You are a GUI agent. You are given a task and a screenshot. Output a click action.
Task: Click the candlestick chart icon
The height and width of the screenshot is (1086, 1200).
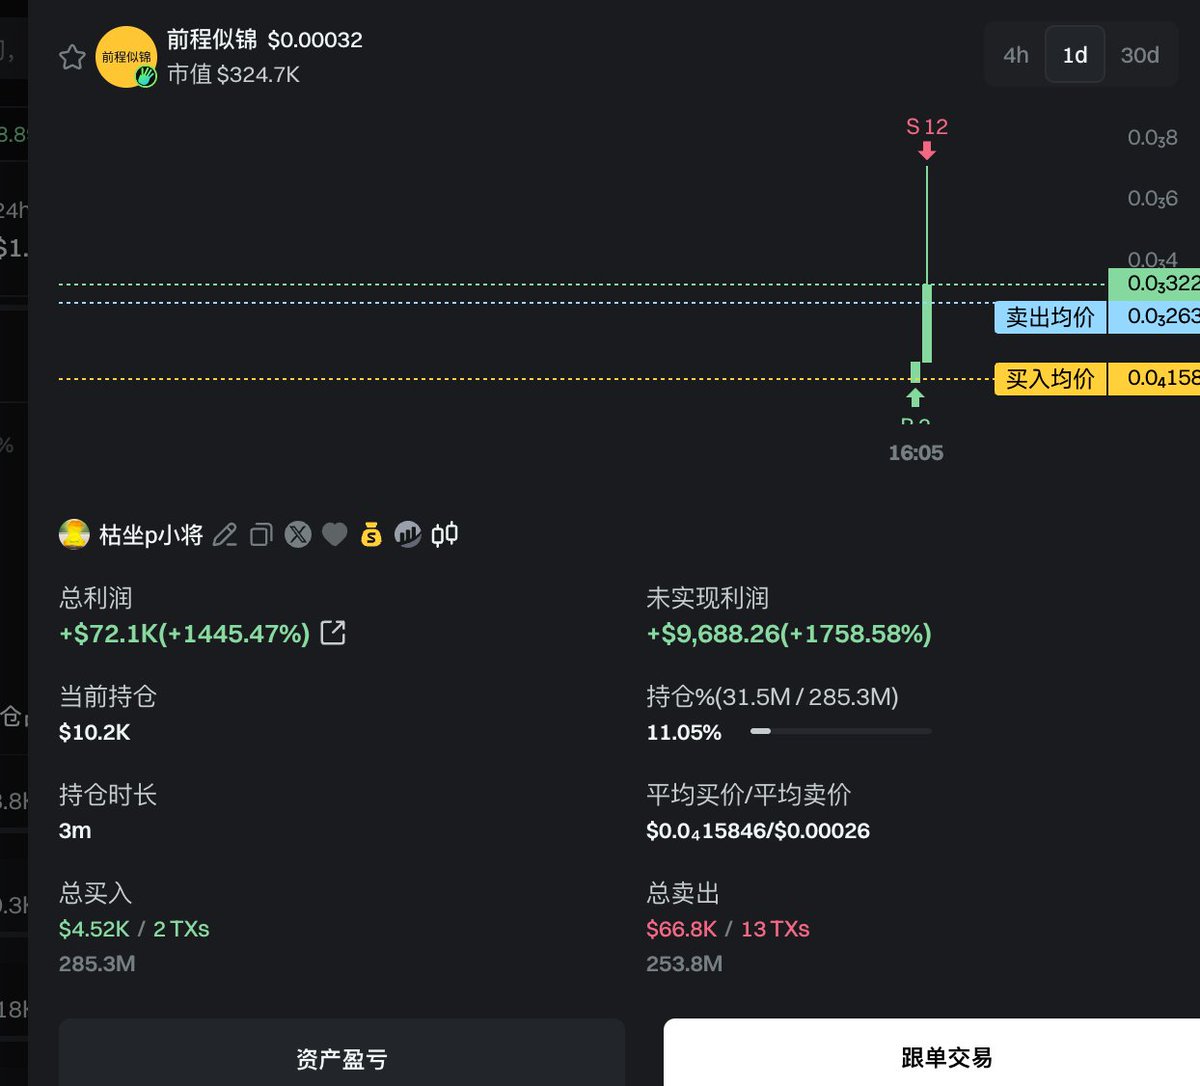pos(445,535)
